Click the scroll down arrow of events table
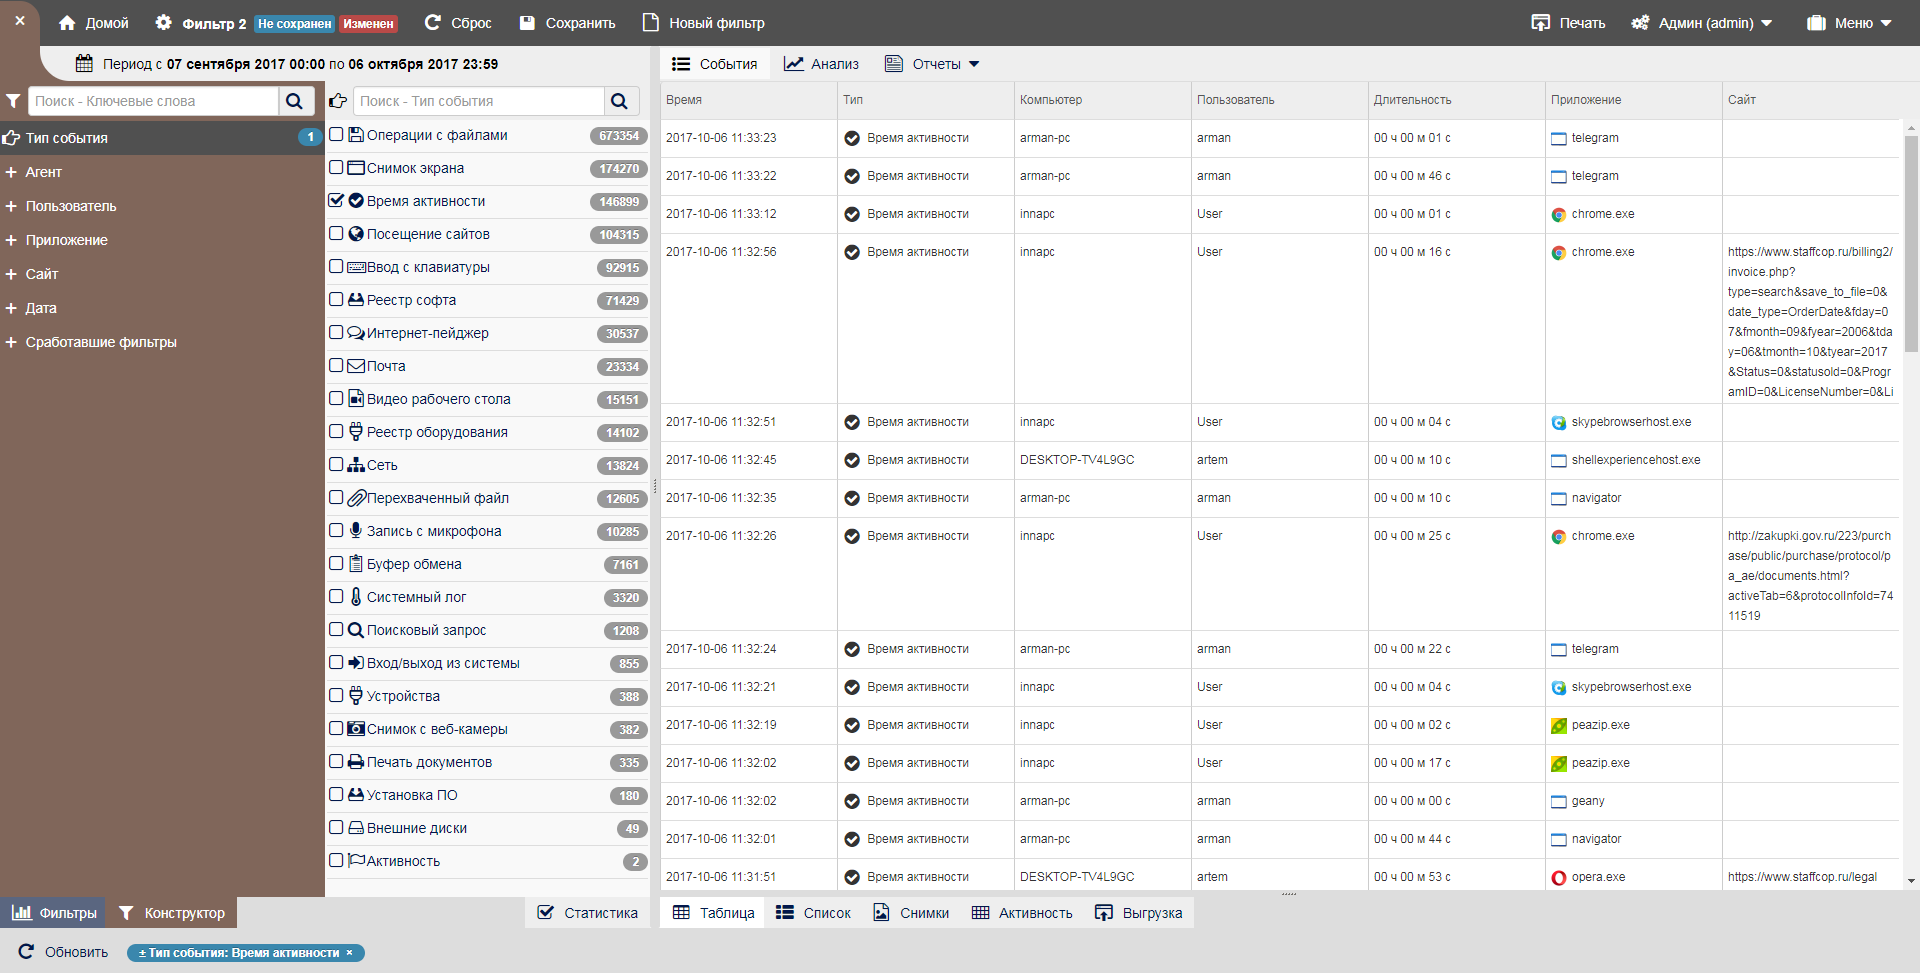The width and height of the screenshot is (1920, 973). coord(1911,881)
